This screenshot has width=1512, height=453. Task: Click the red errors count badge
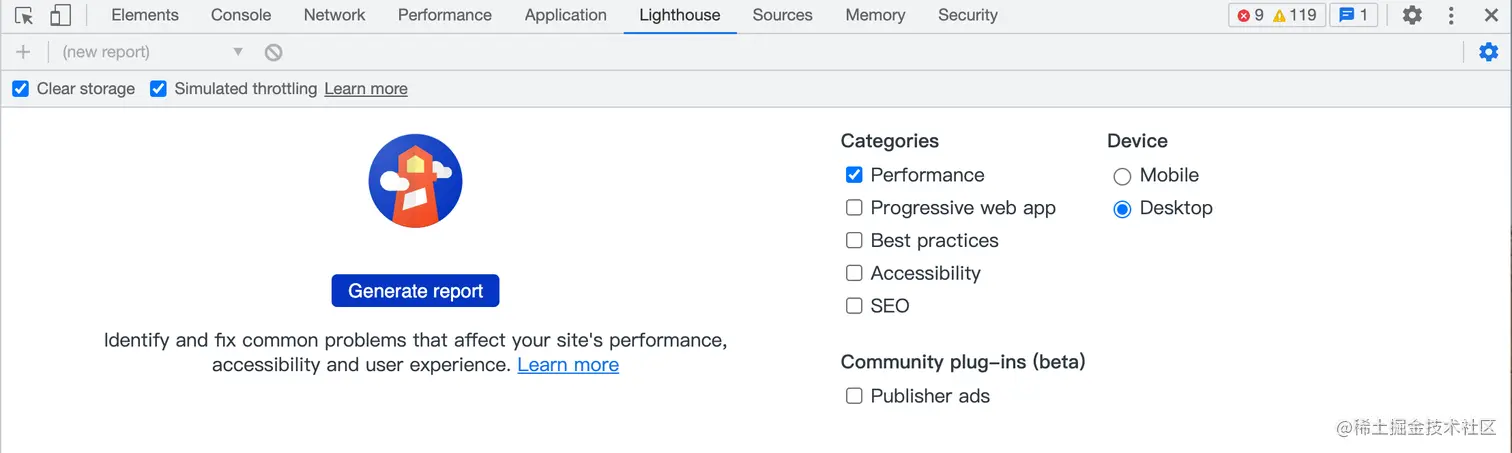(x=1251, y=15)
